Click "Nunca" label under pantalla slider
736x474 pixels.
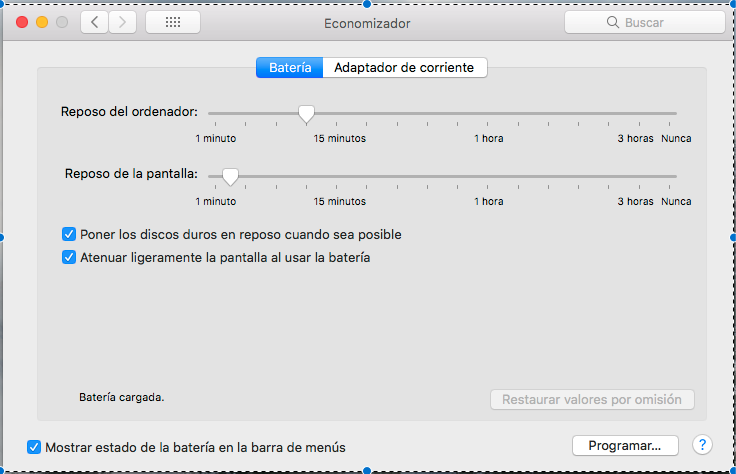(676, 201)
